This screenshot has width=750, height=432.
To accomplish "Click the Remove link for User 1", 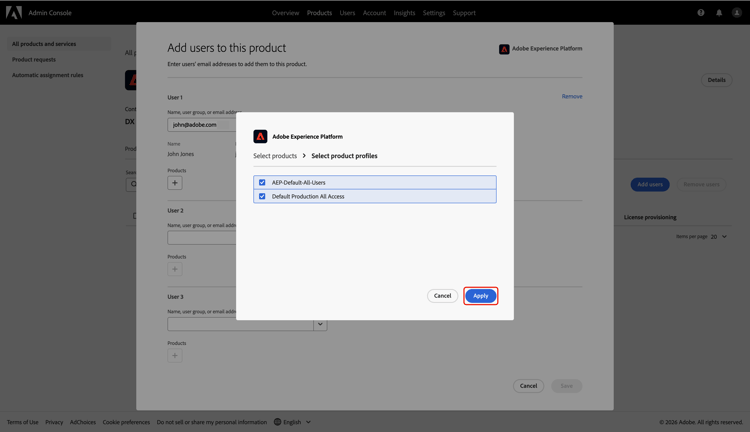I will point(572,97).
